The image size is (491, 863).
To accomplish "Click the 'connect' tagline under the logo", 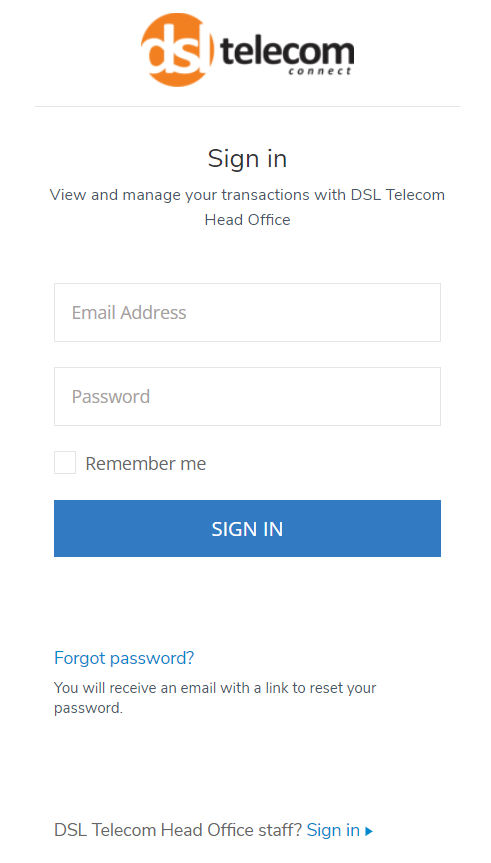I will (320, 70).
